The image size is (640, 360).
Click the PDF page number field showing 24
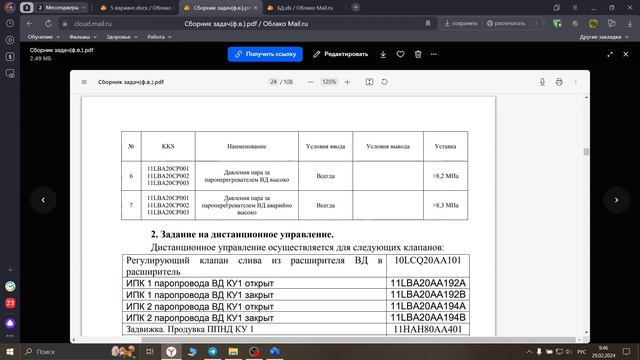[273, 82]
